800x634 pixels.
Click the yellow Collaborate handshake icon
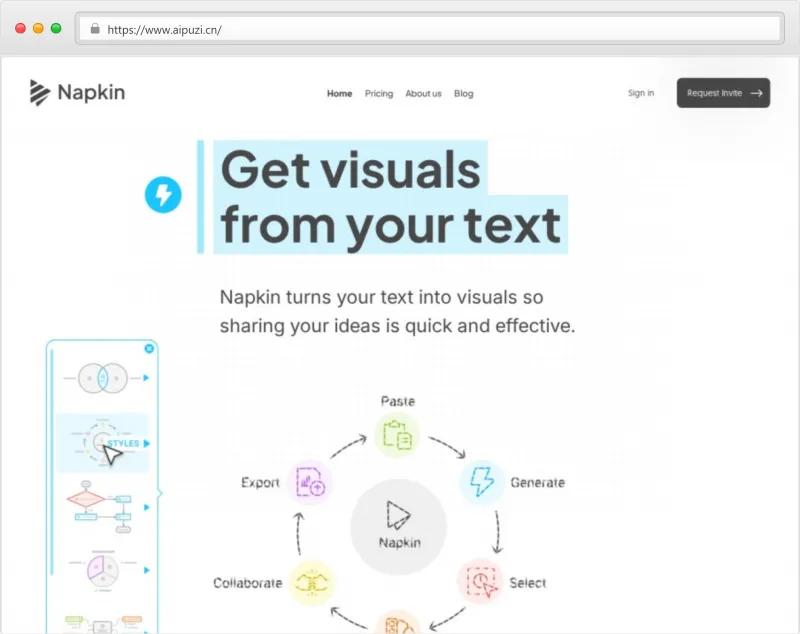click(x=311, y=582)
